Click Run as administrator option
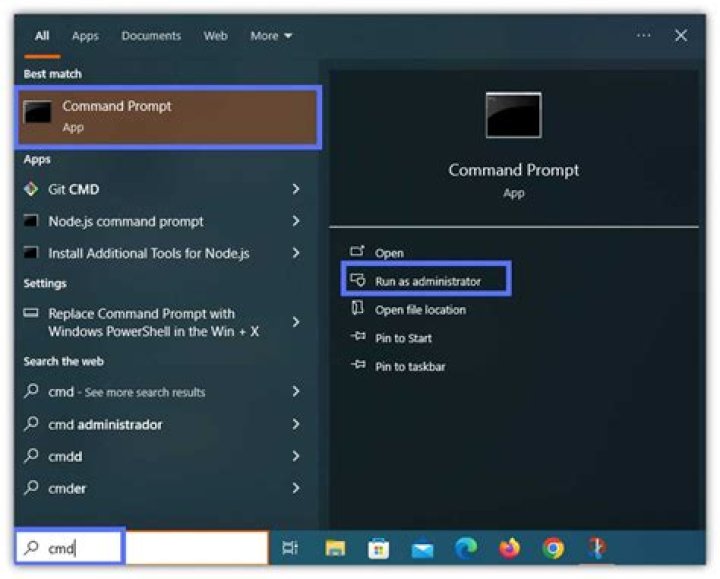The width and height of the screenshot is (720, 579). click(427, 282)
